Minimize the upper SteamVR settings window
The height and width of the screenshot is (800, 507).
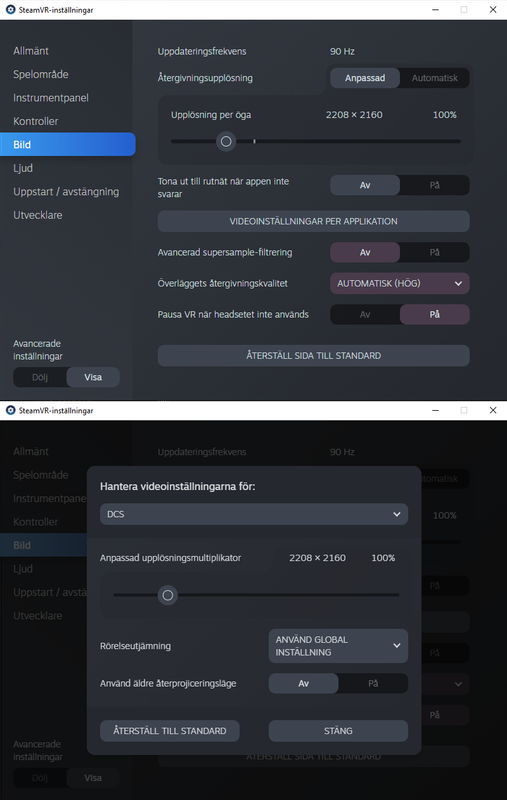pyautogui.click(x=435, y=10)
